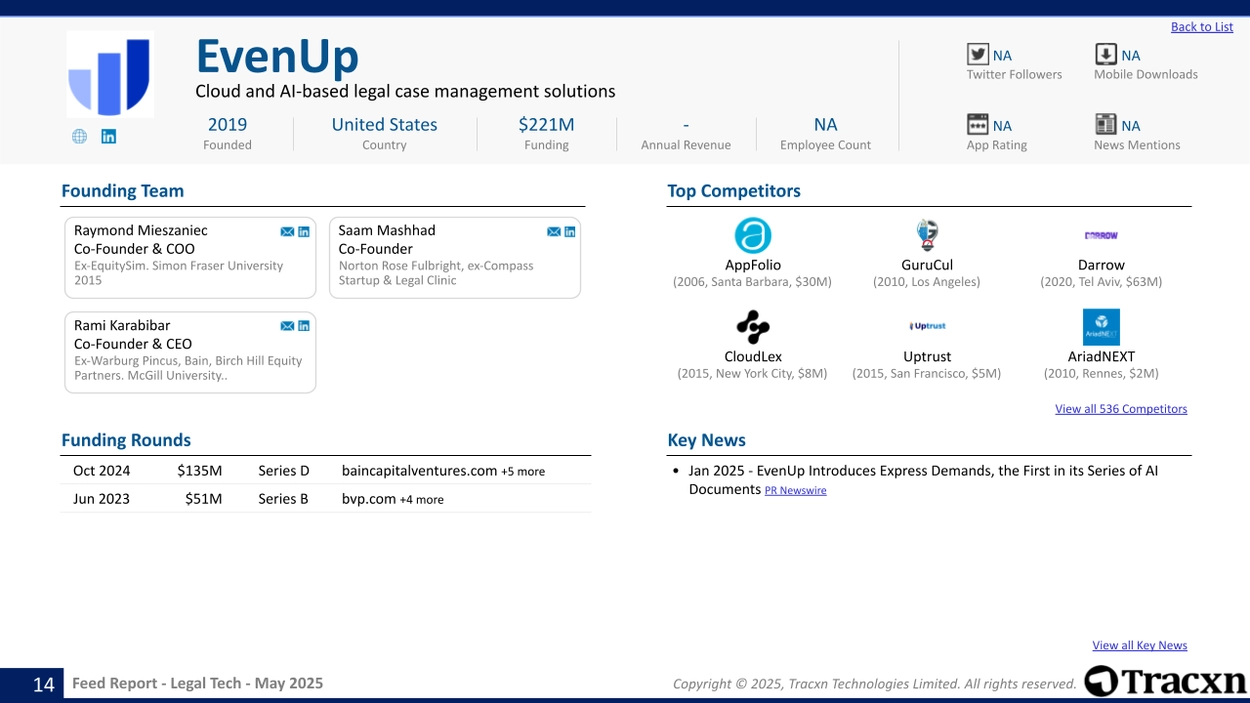The height and width of the screenshot is (703, 1250).
Task: Click the Tracxn logo in footer
Action: tap(1166, 681)
